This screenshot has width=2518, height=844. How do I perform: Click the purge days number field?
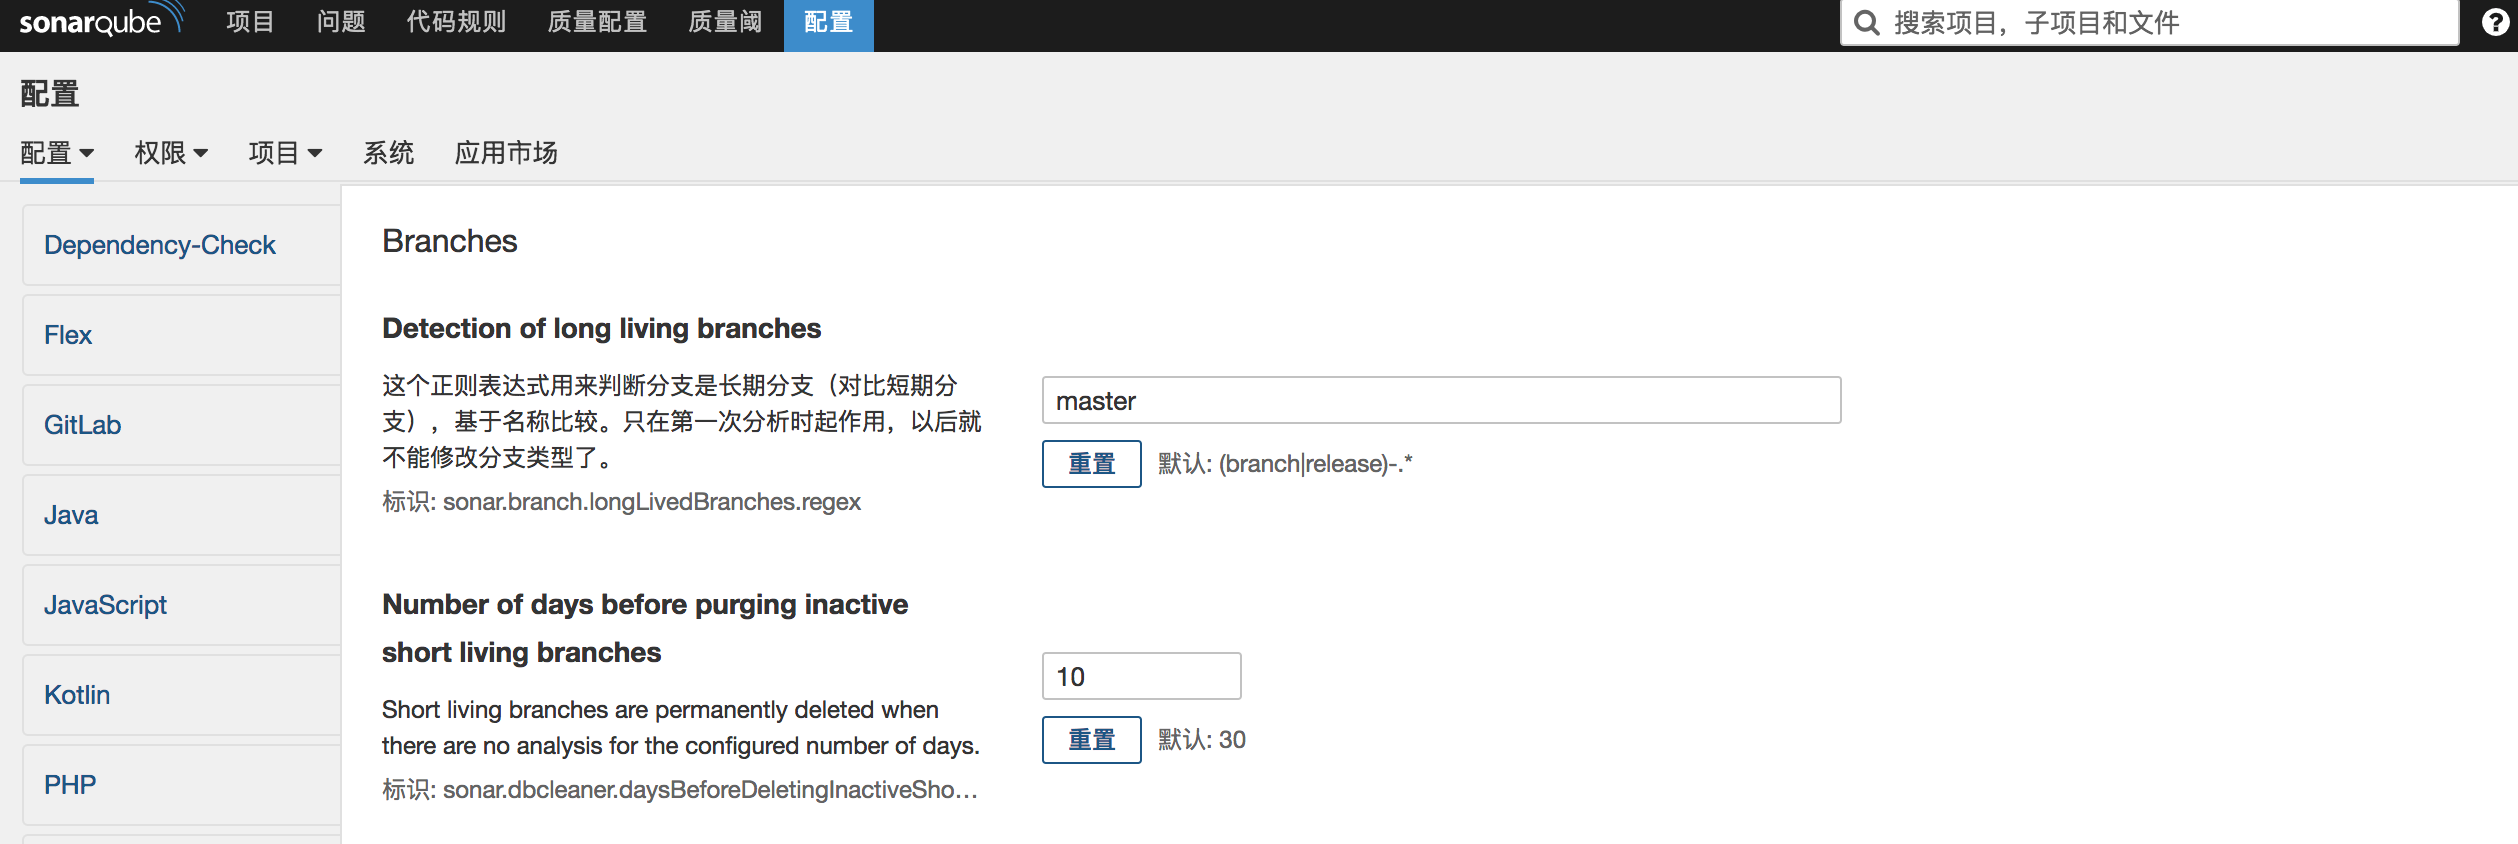pyautogui.click(x=1141, y=676)
